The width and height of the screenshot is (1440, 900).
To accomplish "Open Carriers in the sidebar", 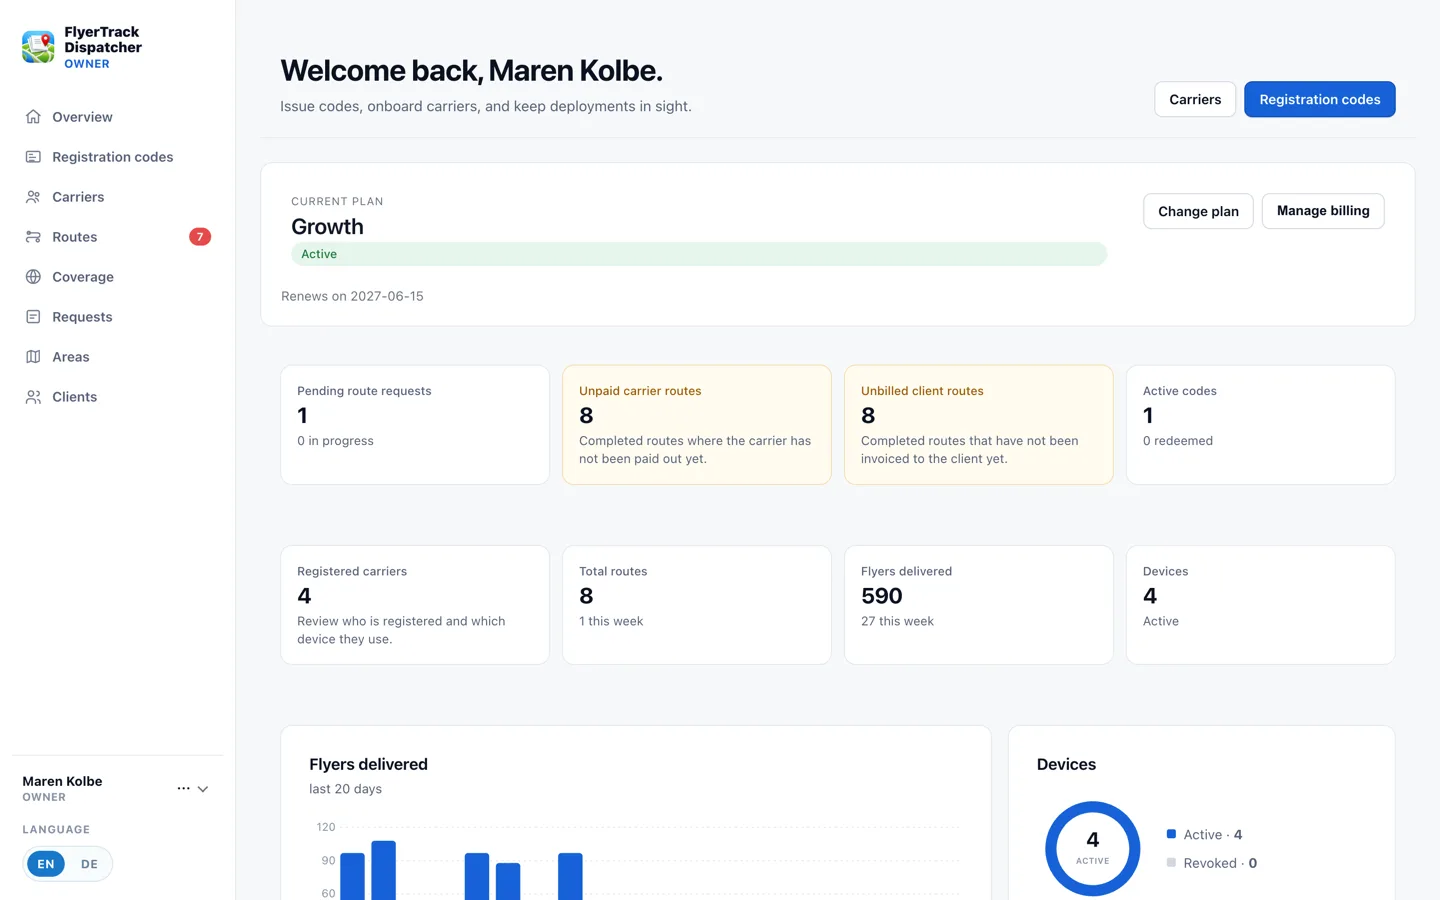I will pyautogui.click(x=118, y=197).
